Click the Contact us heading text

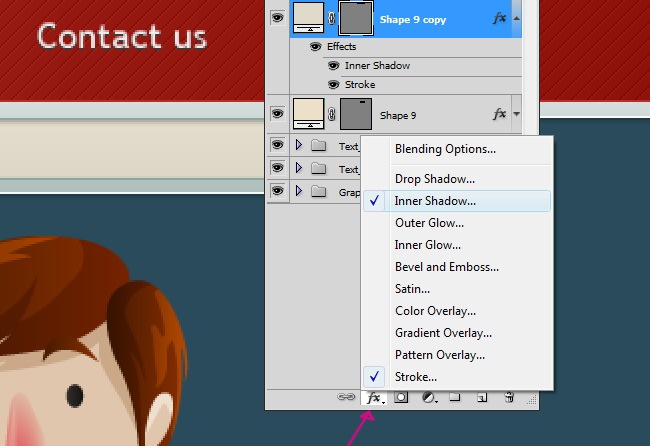[121, 37]
